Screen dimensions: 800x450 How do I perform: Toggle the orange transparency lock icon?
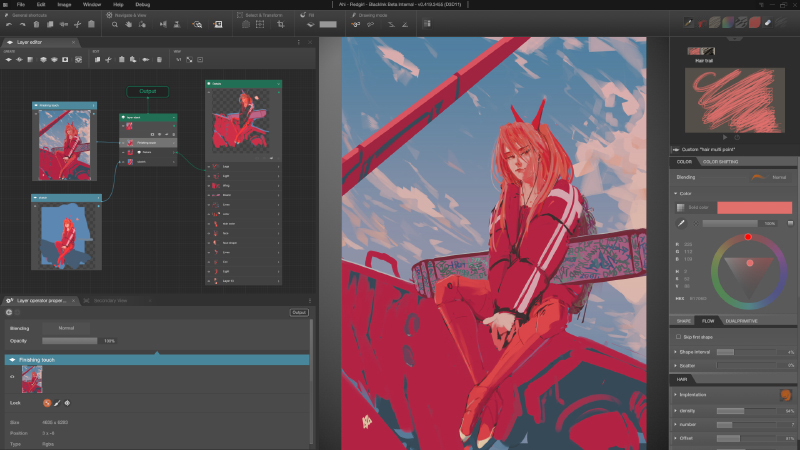coord(46,403)
